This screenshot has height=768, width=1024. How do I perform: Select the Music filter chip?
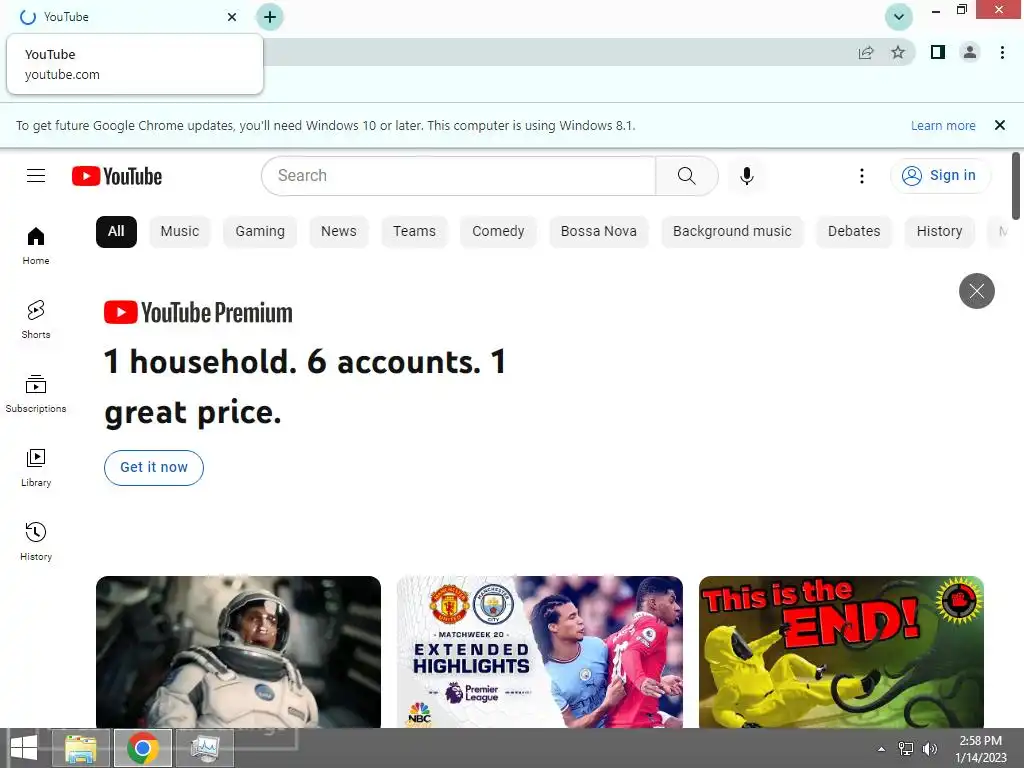pos(180,231)
